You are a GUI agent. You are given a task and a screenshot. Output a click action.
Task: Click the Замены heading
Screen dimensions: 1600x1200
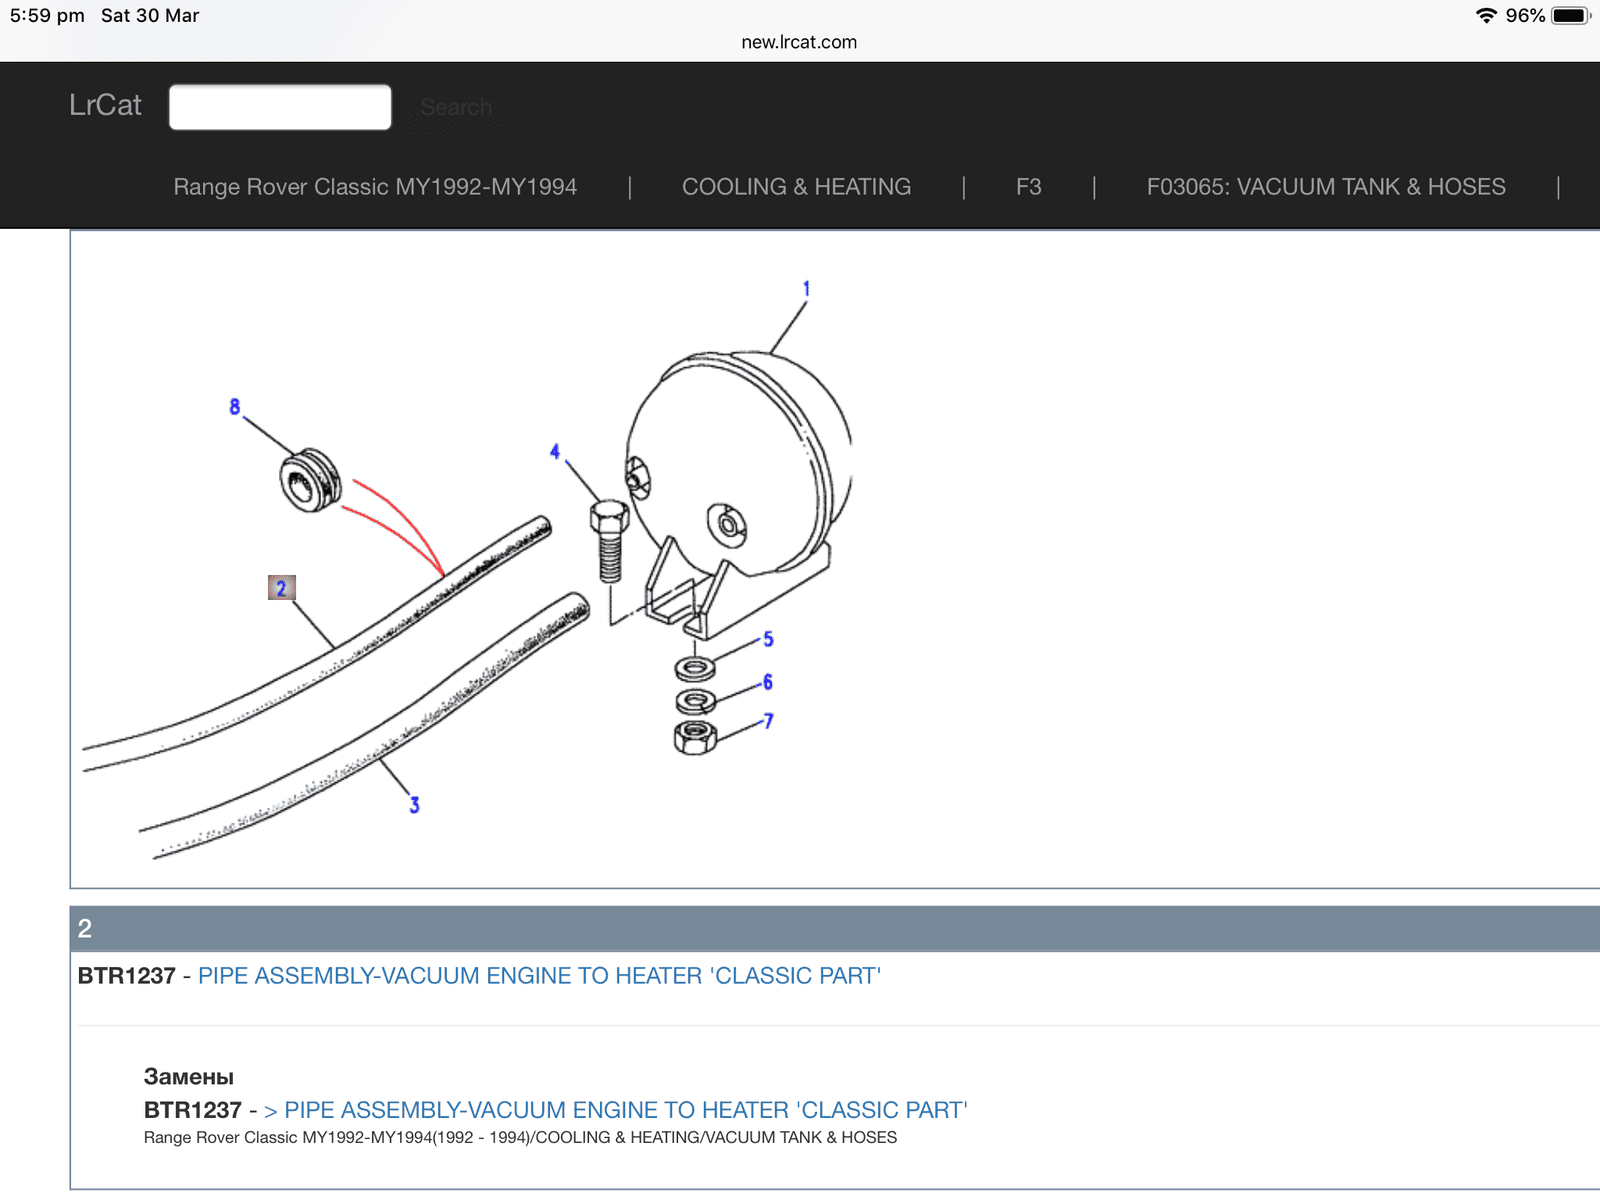pyautogui.click(x=189, y=1077)
